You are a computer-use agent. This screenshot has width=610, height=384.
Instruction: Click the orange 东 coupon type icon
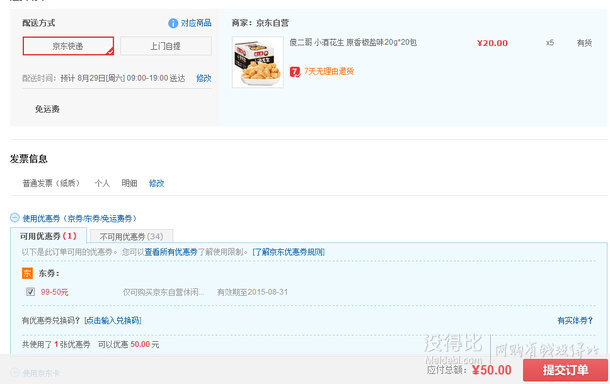27,273
